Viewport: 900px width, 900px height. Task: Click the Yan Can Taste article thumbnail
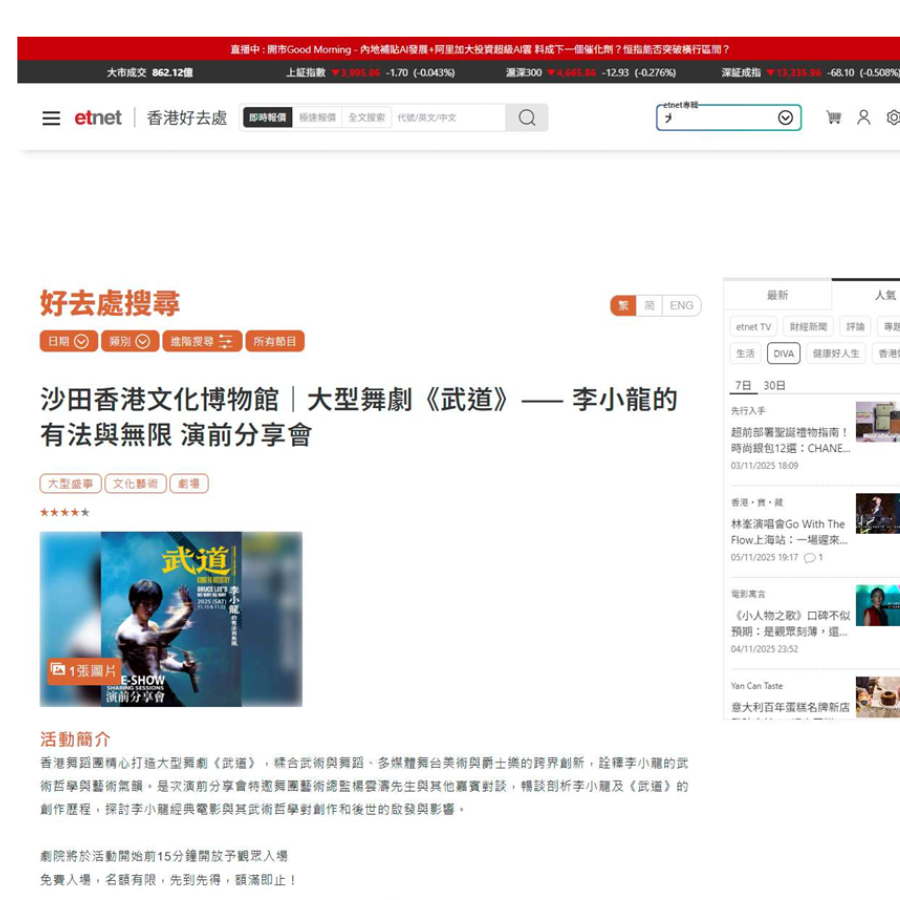878,697
